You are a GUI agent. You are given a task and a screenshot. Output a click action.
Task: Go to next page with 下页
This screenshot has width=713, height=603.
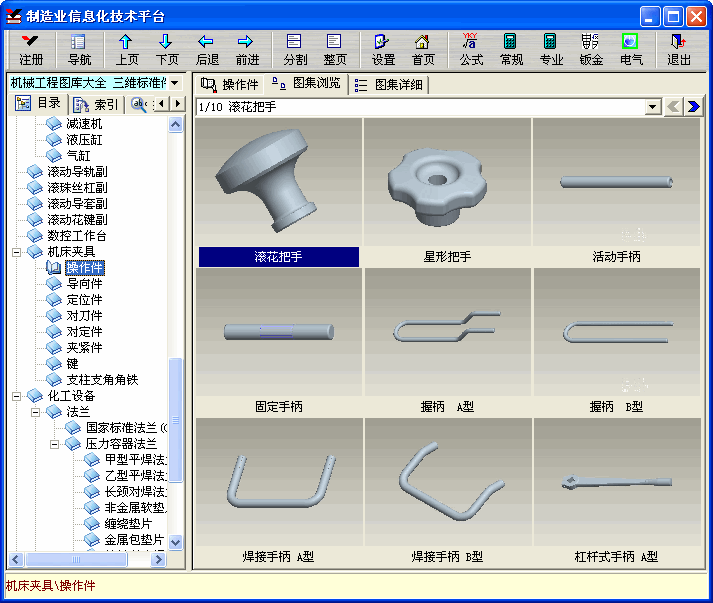(167, 49)
